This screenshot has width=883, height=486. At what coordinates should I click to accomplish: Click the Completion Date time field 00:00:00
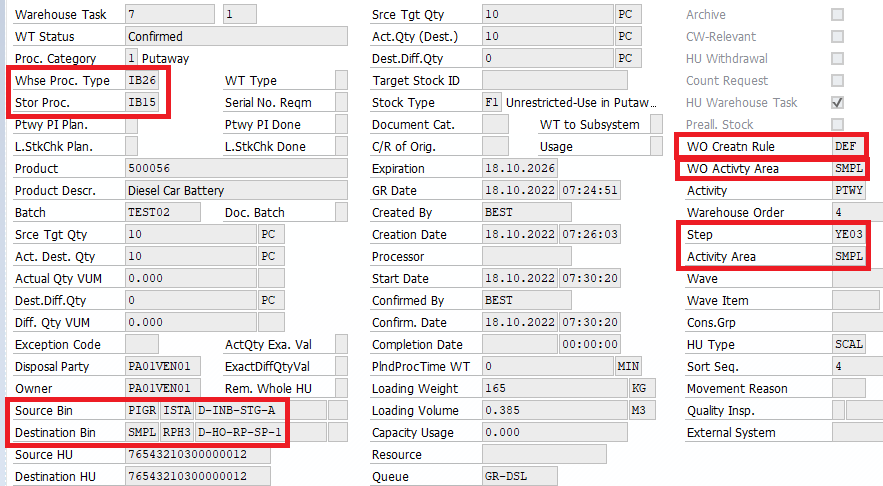point(590,345)
